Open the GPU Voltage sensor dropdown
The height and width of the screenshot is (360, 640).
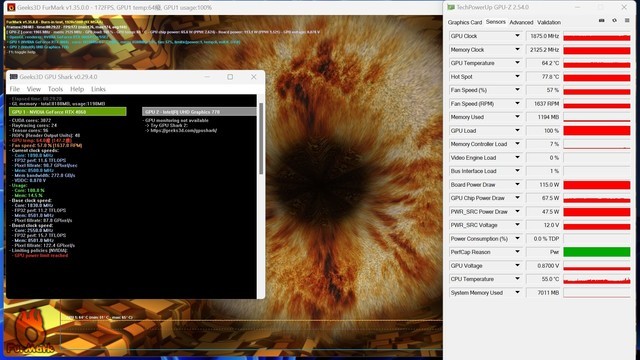pos(517,265)
